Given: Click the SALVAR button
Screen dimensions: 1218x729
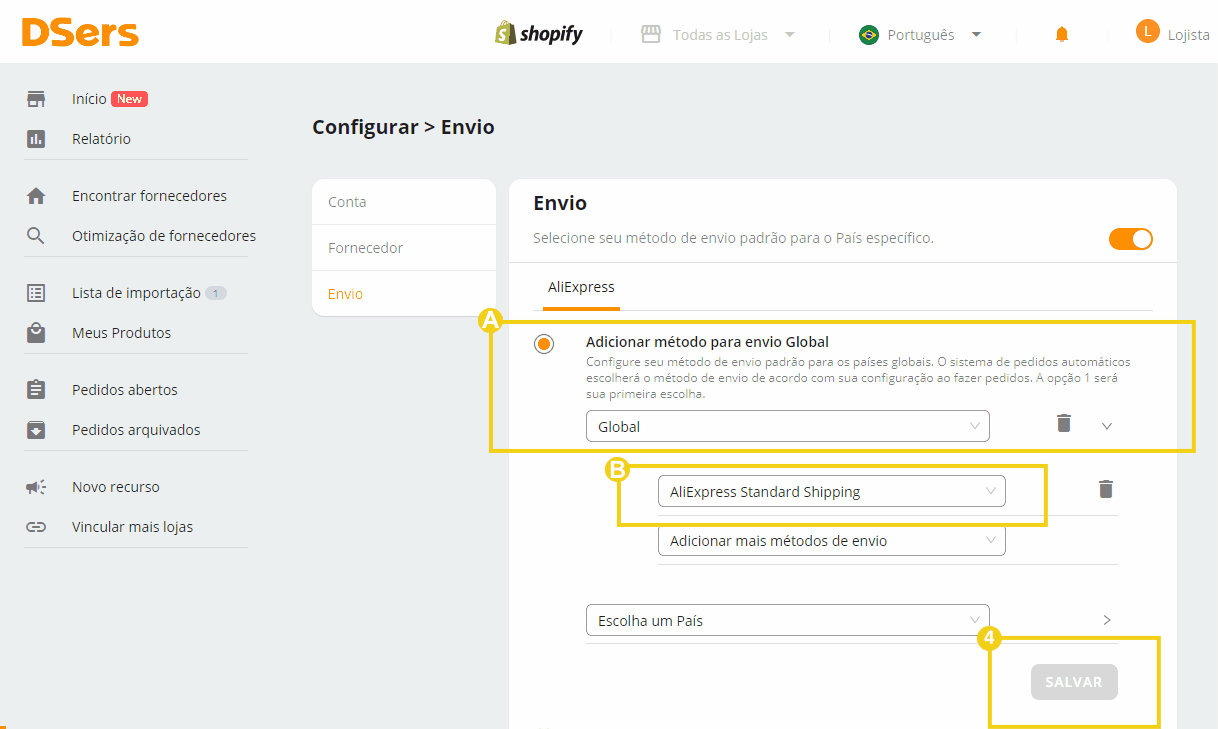Looking at the screenshot, I should (x=1074, y=682).
